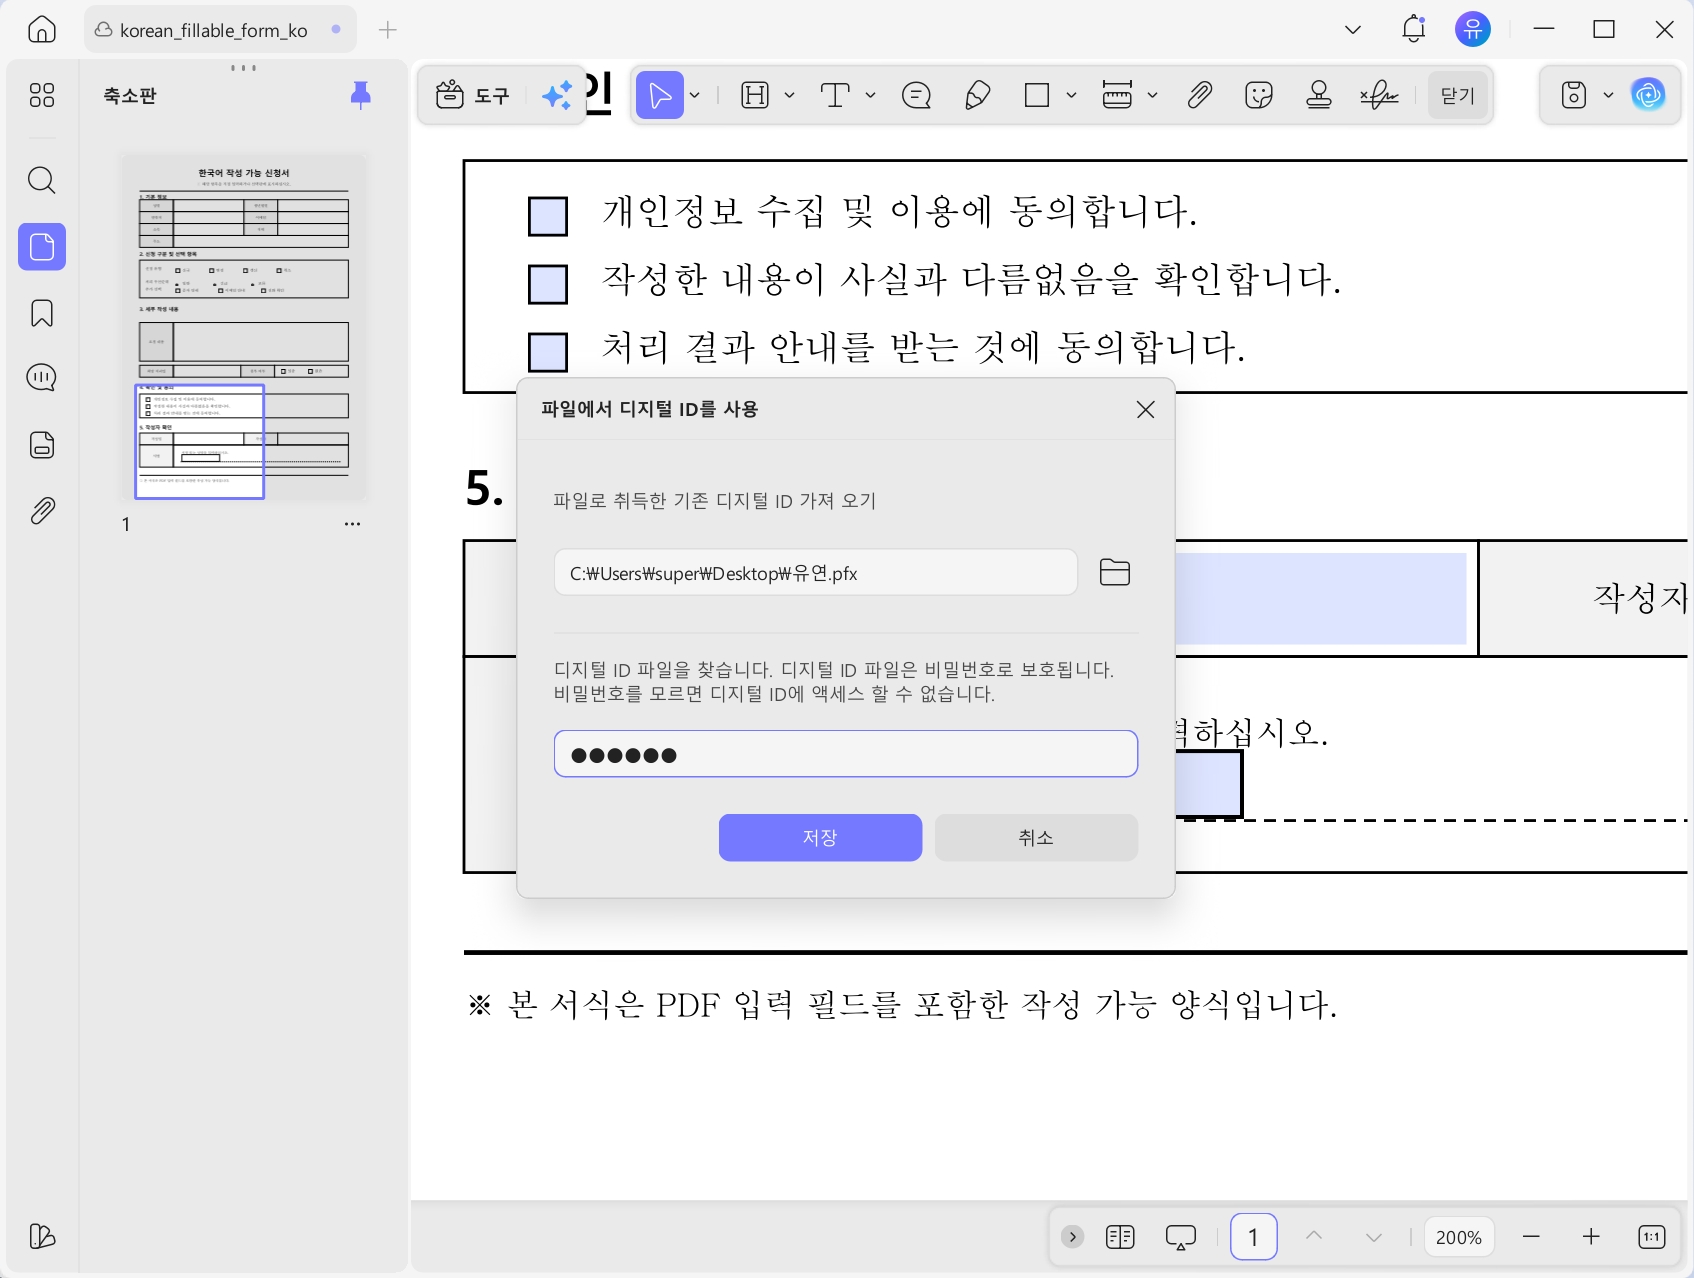Pin the 축소판 thumbnail panel
Viewport: 1694px width, 1278px height.
pos(361,95)
